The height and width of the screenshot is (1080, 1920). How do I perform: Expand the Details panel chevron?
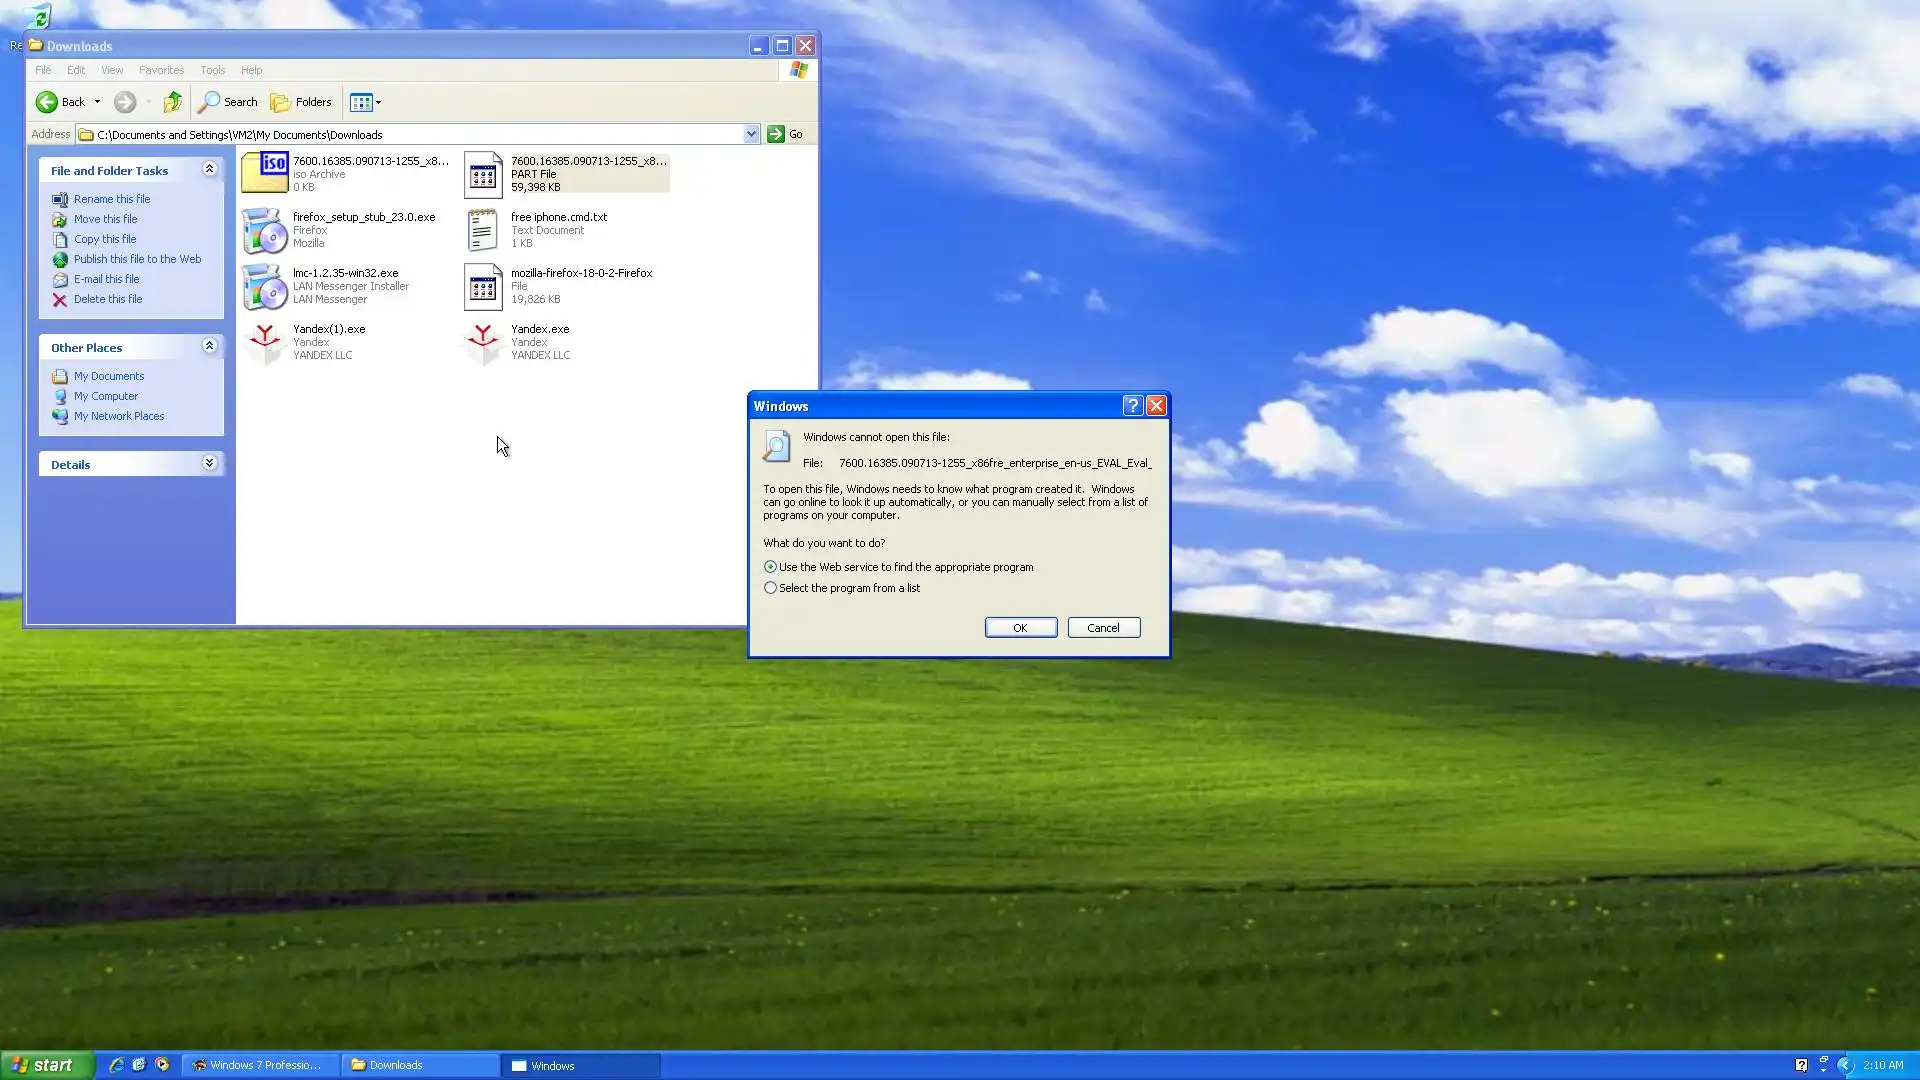(209, 463)
